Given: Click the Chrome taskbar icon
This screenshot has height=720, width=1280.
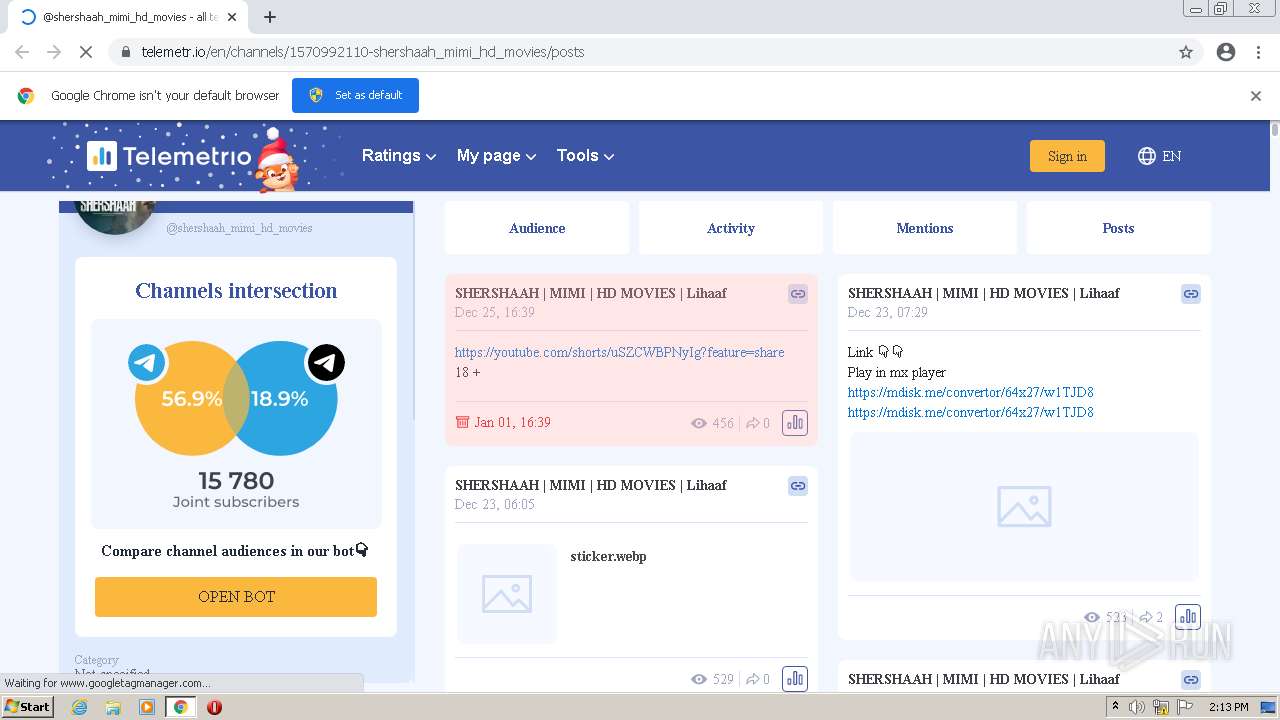Looking at the screenshot, I should coord(180,707).
